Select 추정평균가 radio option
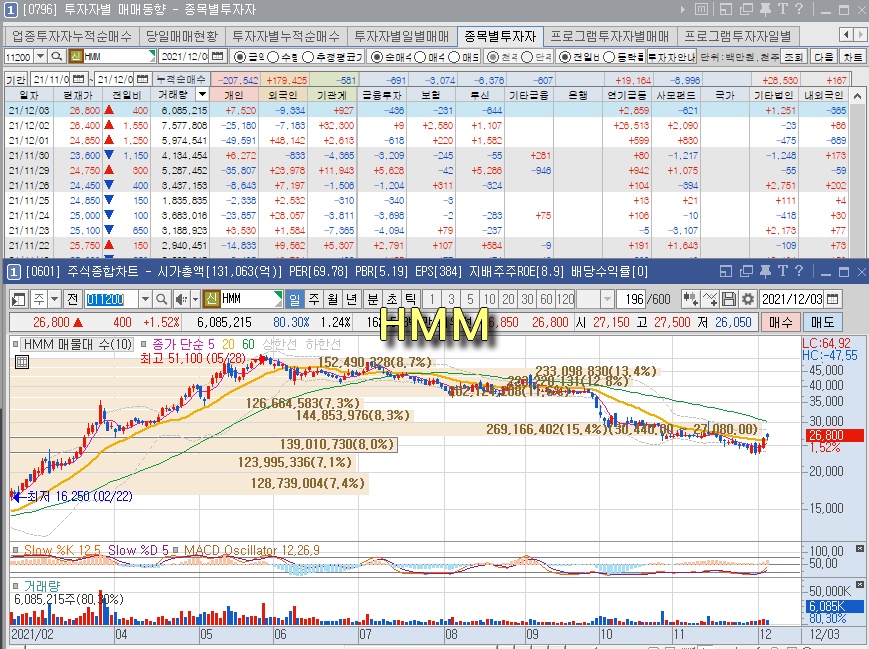869x649 pixels. pyautogui.click(x=308, y=57)
